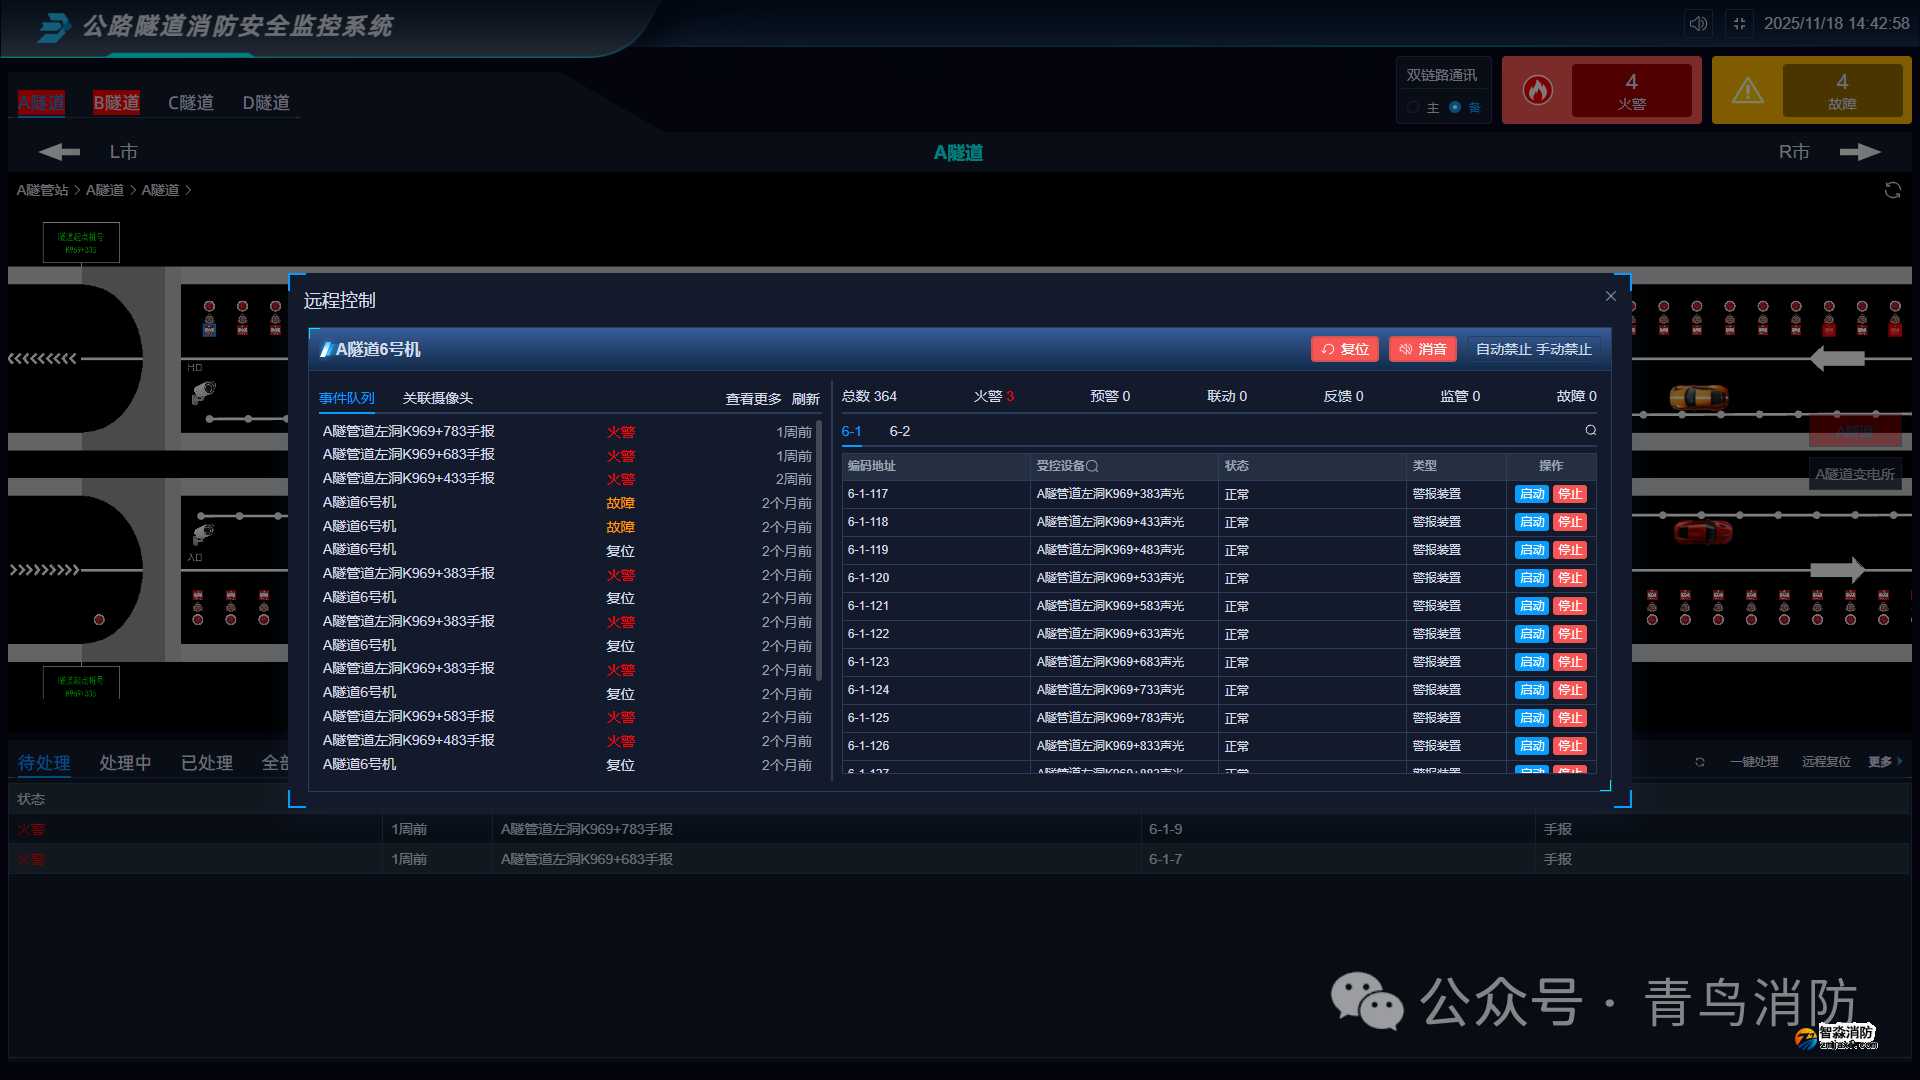The width and height of the screenshot is (1920, 1080).
Task: Click the exit fullscreen icon
Action: click(1739, 24)
